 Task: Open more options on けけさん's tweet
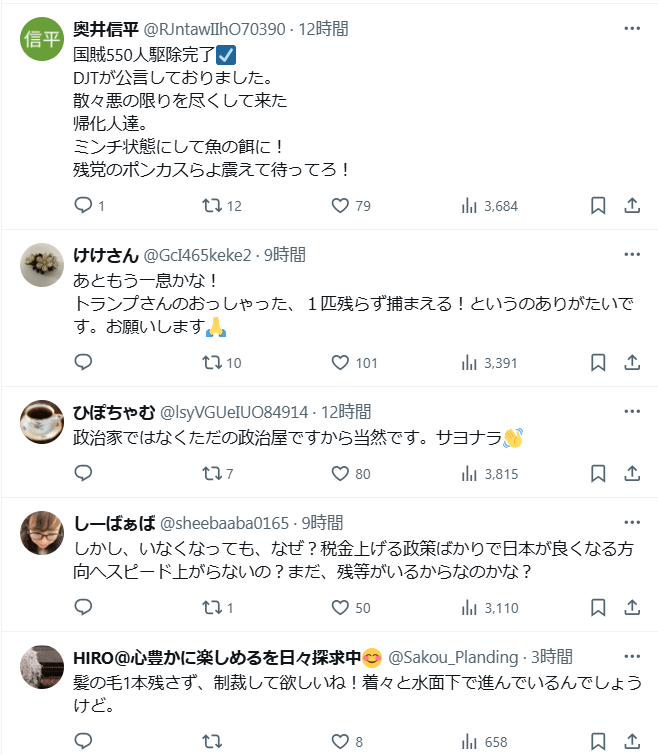click(x=632, y=255)
